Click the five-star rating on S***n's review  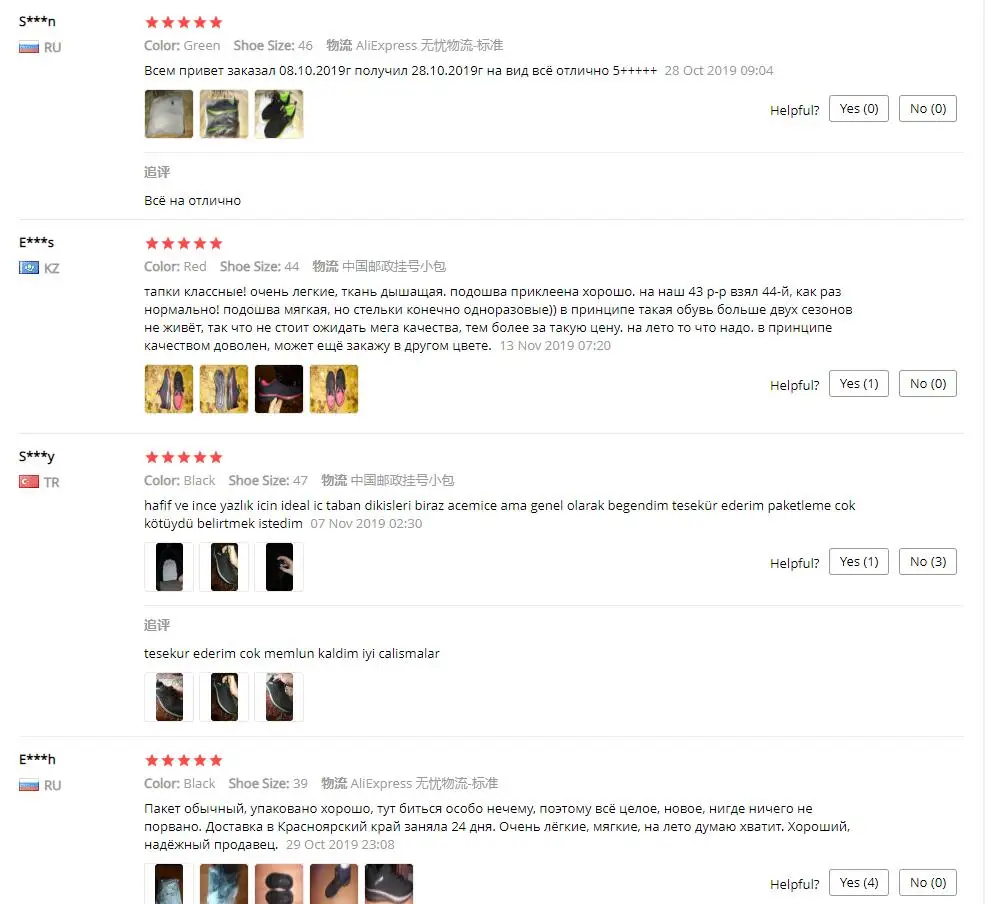click(183, 23)
